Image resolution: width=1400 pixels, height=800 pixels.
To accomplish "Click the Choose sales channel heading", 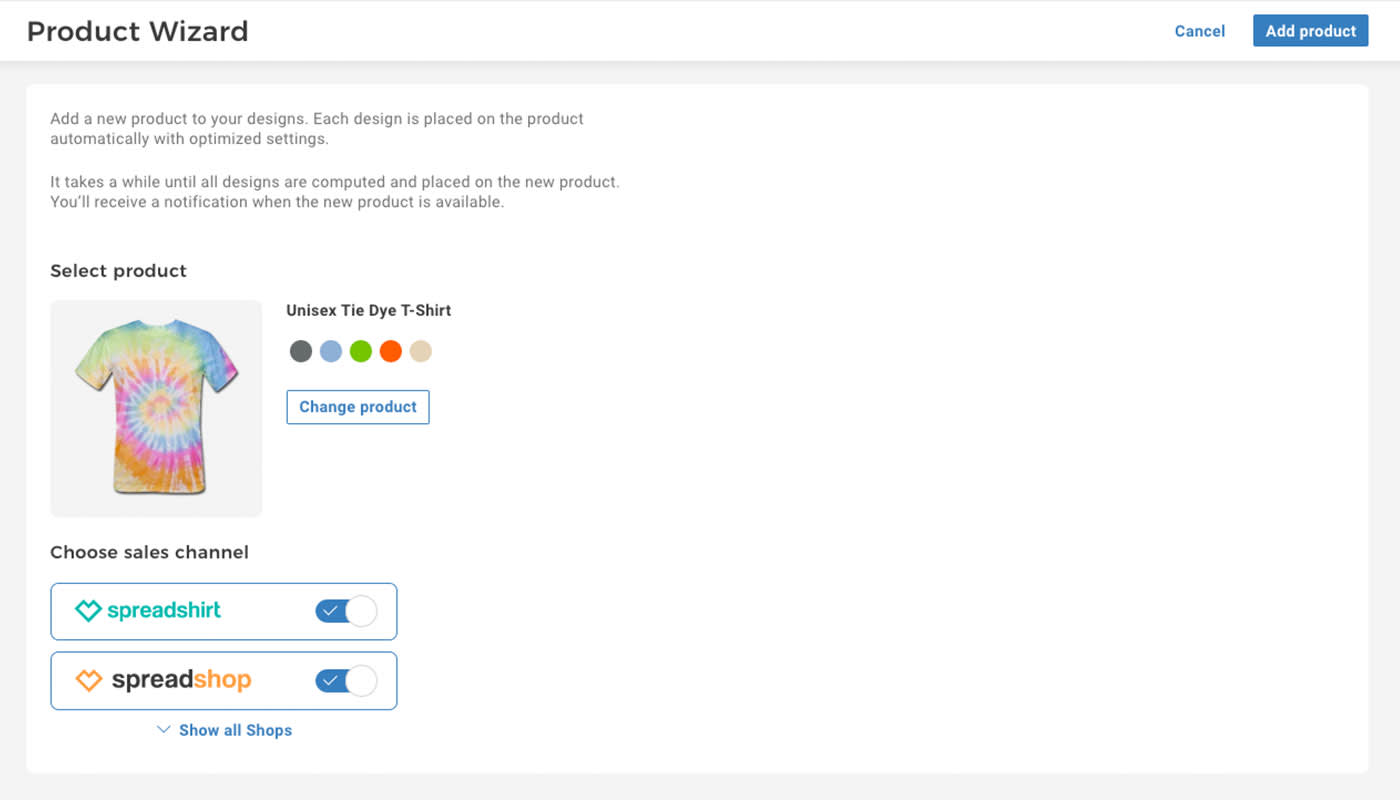I will (150, 552).
